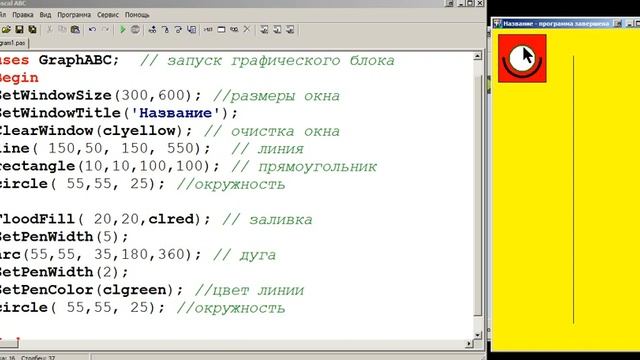
Task: Click the leftmost of three window-layout icons
Action: click(x=264, y=30)
